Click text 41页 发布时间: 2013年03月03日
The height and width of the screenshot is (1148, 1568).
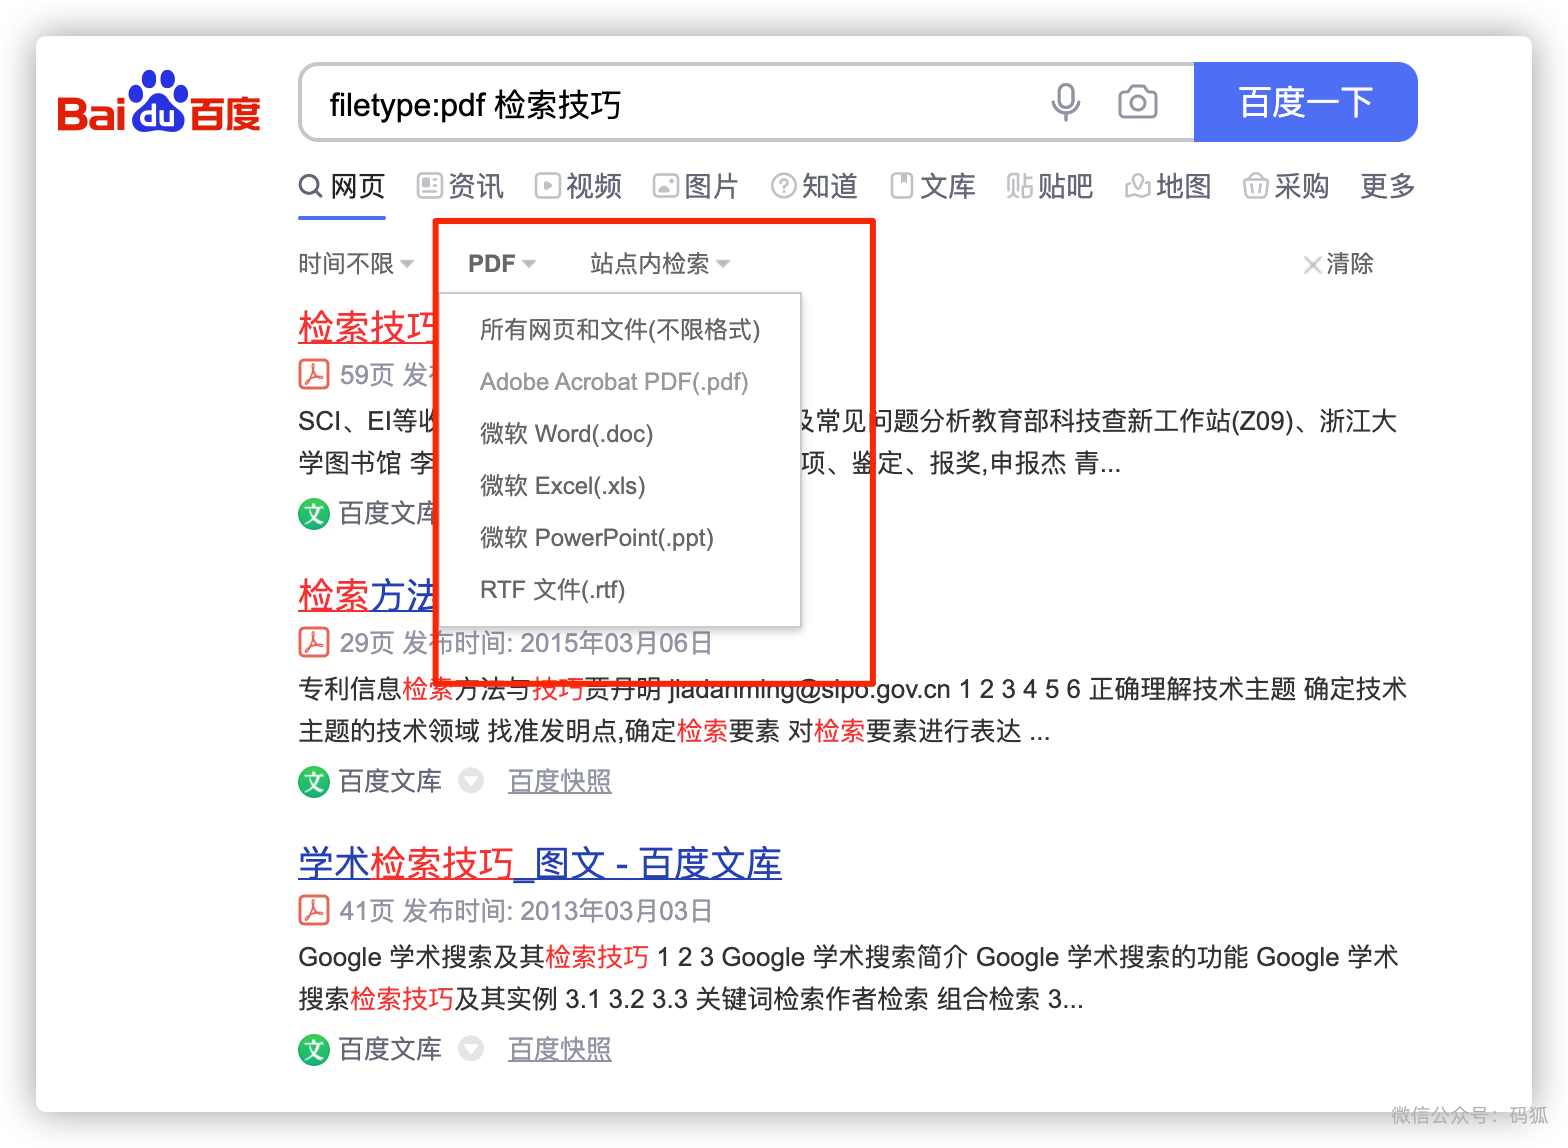526,910
